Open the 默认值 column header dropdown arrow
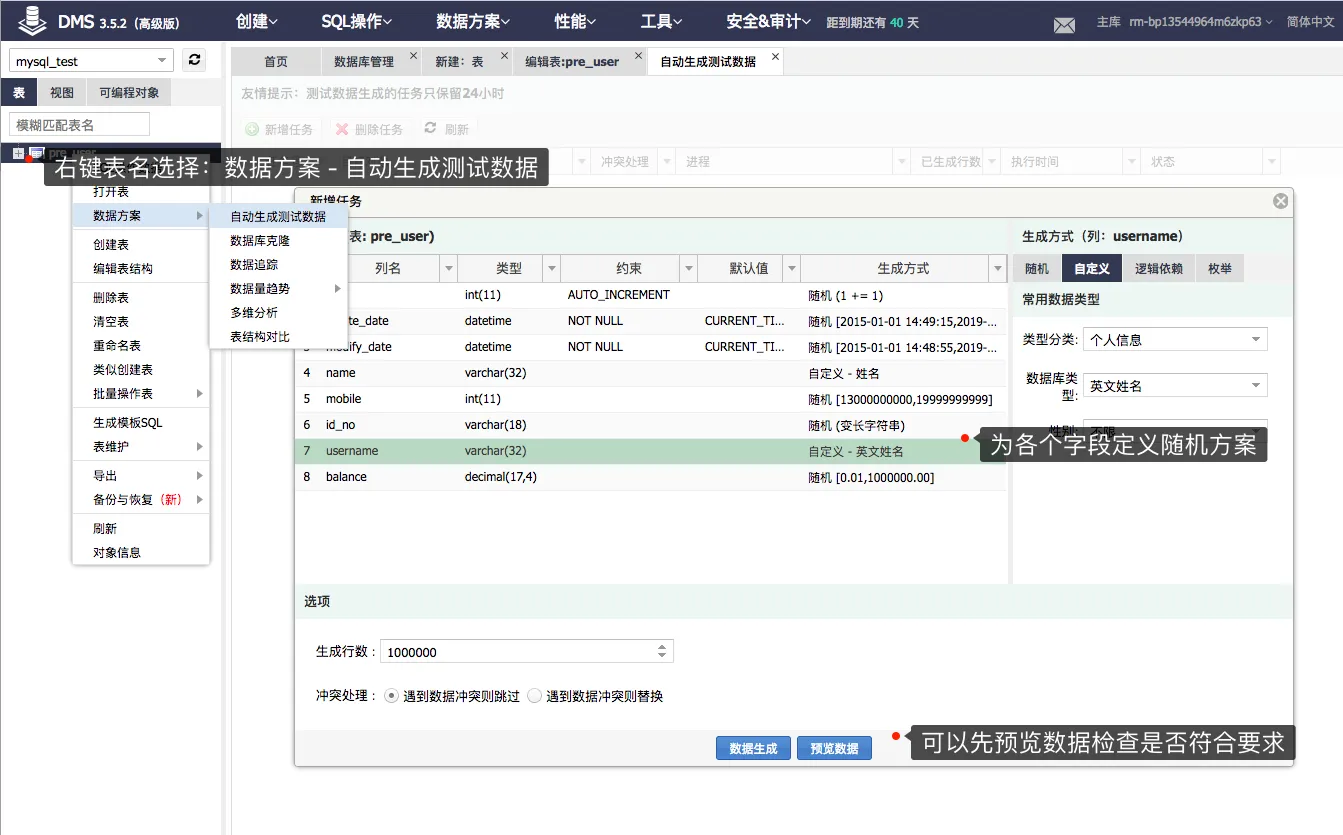This screenshot has width=1343, height=835. pyautogui.click(x=791, y=268)
